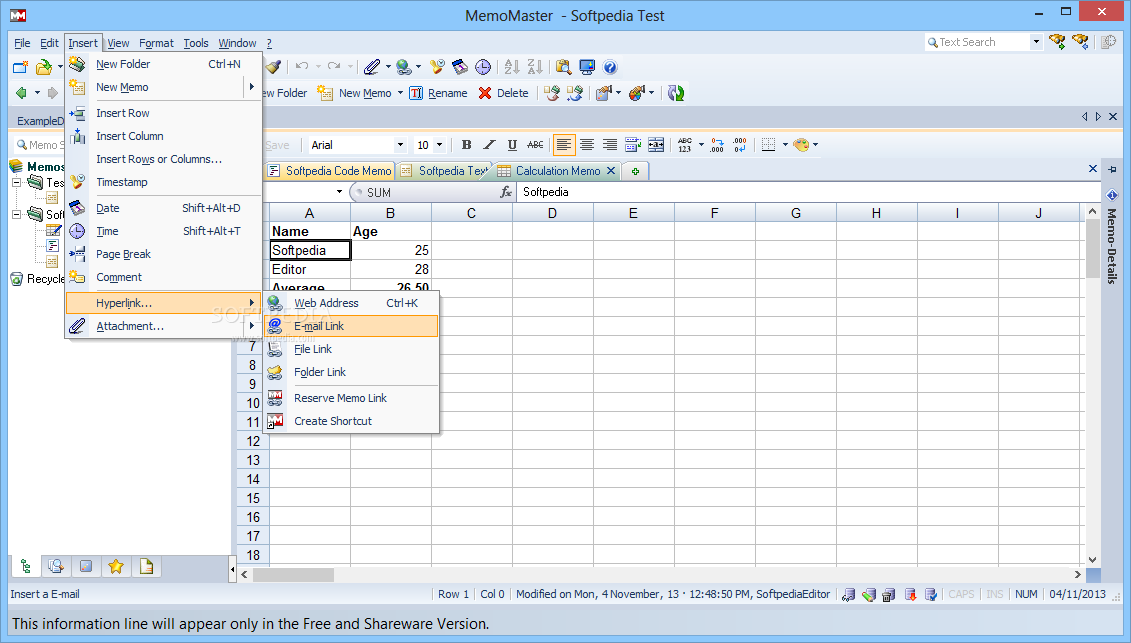Click the monitor screen toolbar icon
Image resolution: width=1131 pixels, height=643 pixels.
(587, 67)
